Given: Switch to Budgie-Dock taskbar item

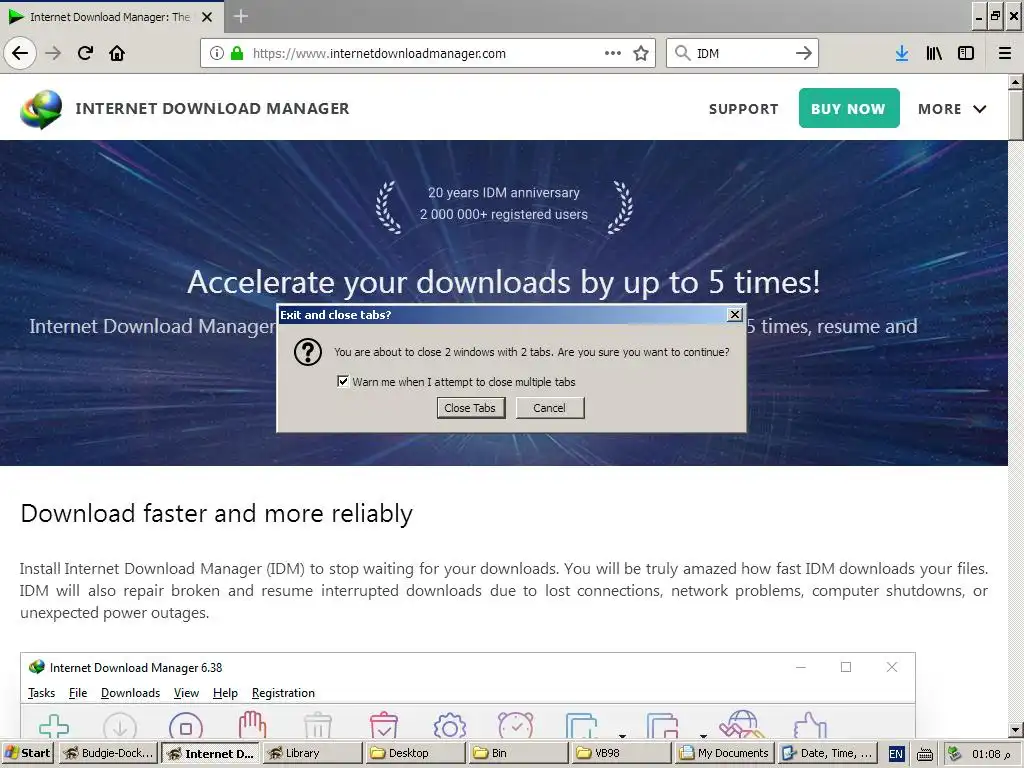Looking at the screenshot, I should pos(109,753).
